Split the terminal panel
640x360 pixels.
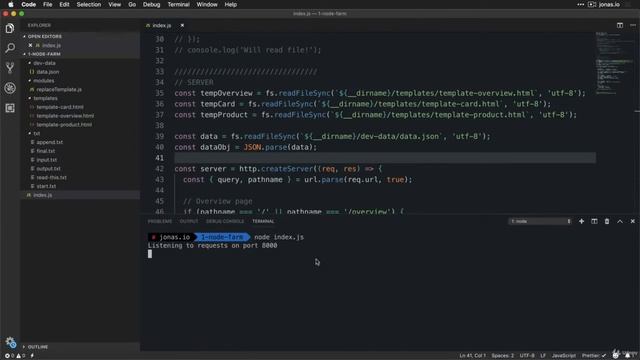pos(594,221)
